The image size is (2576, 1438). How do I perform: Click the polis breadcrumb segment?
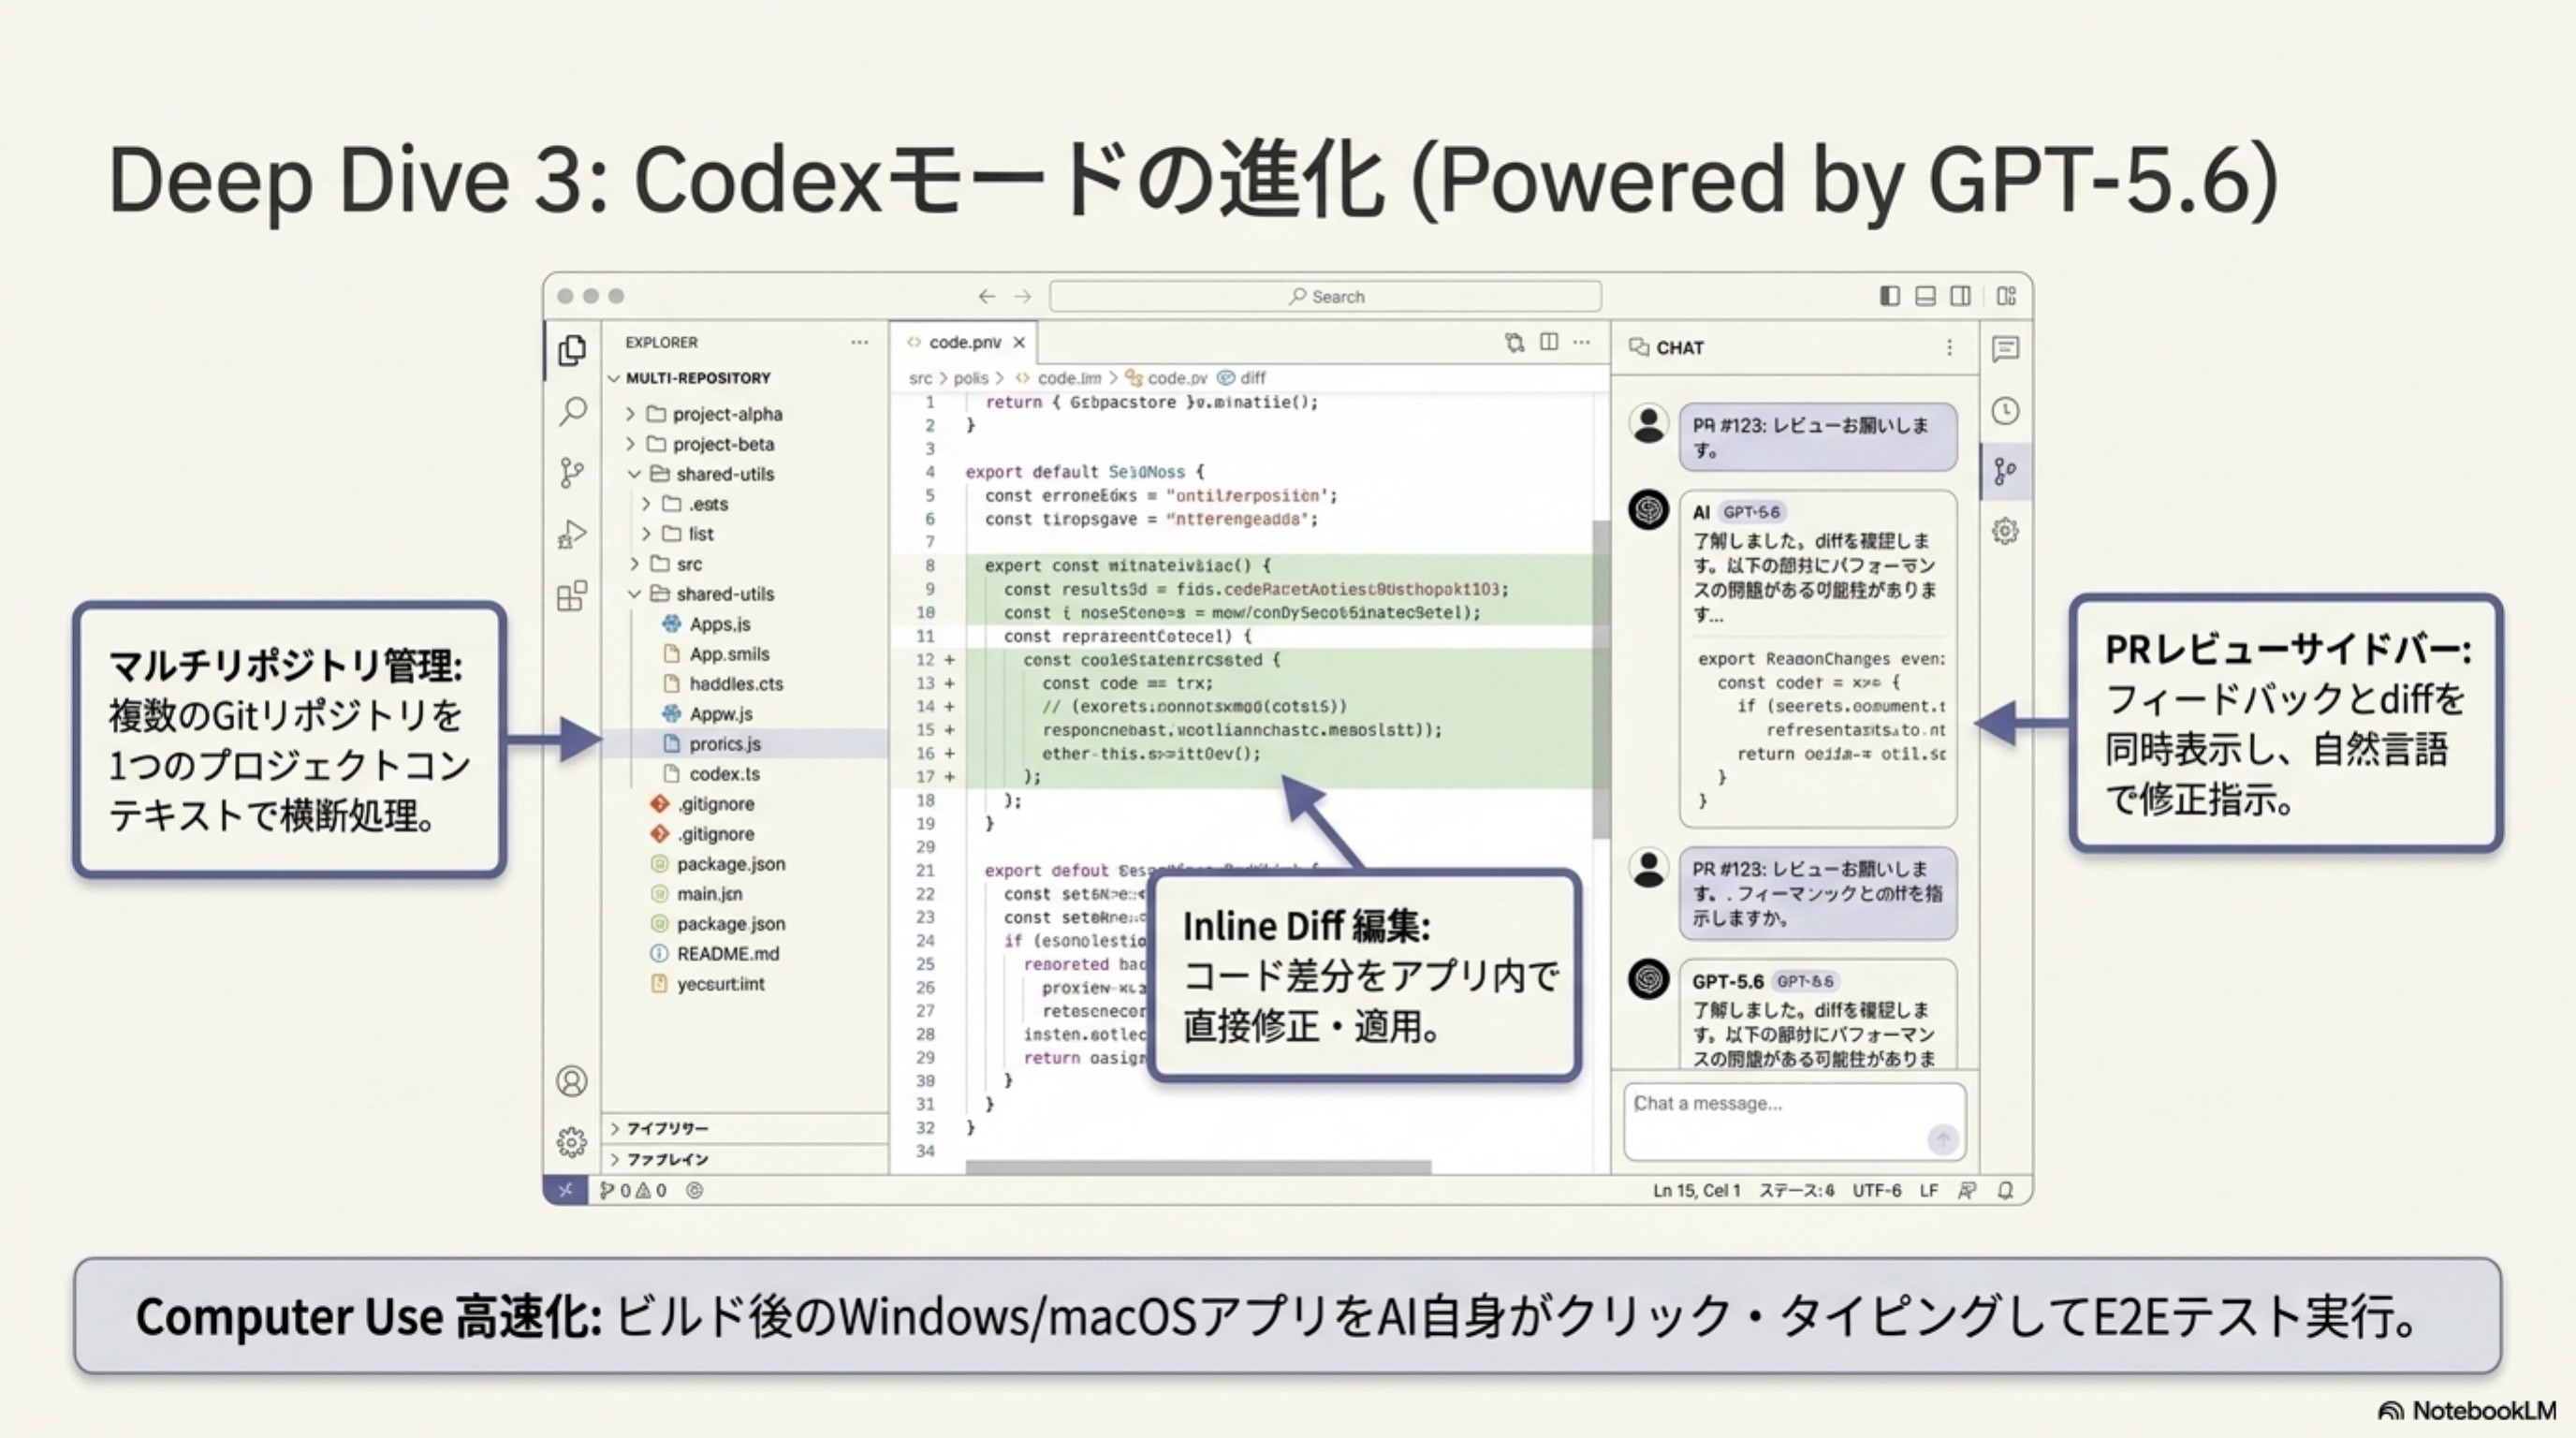point(970,378)
